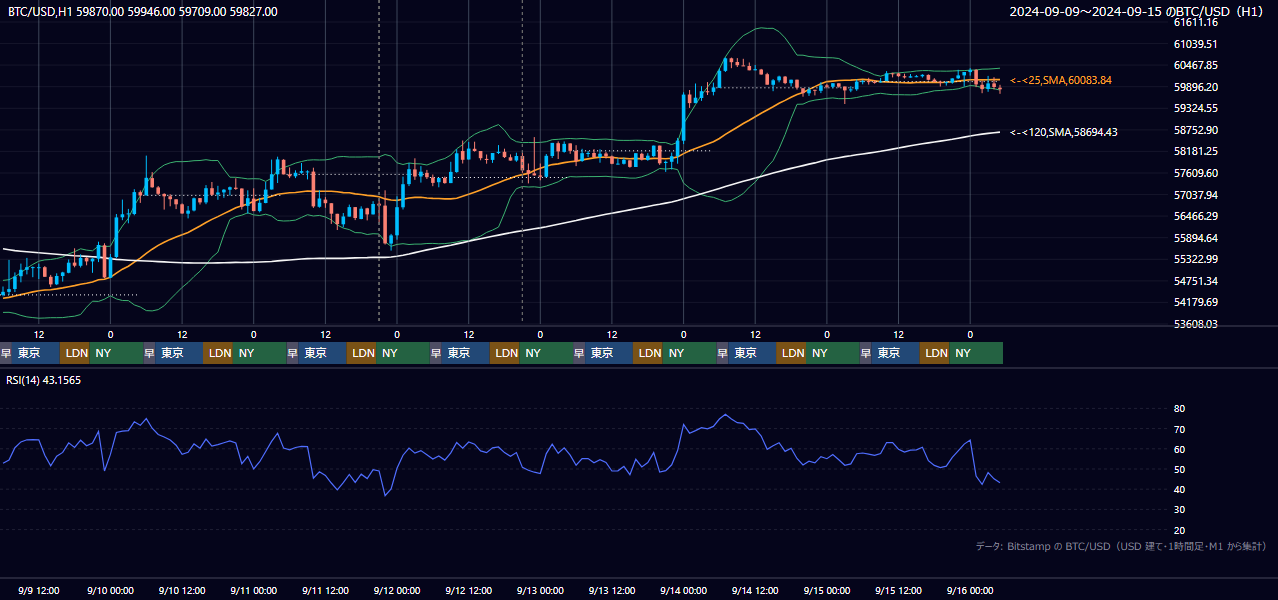This screenshot has width=1278, height=600.
Task: Click price axis value 57609.60
Action: point(1195,173)
